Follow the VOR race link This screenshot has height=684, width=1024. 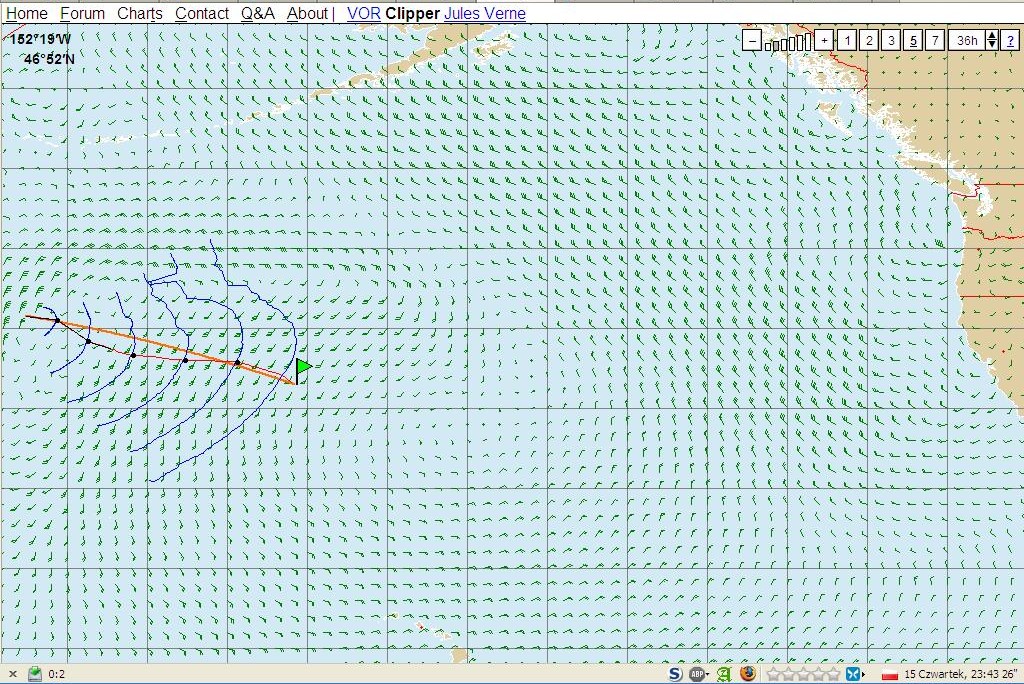tap(363, 13)
